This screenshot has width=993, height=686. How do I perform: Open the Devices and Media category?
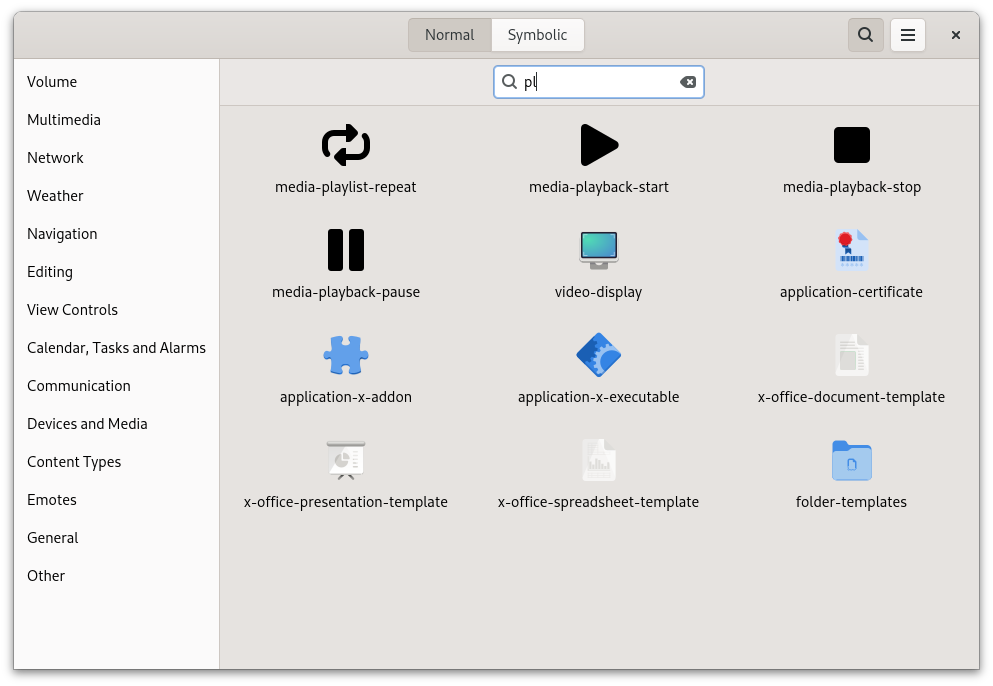[87, 424]
